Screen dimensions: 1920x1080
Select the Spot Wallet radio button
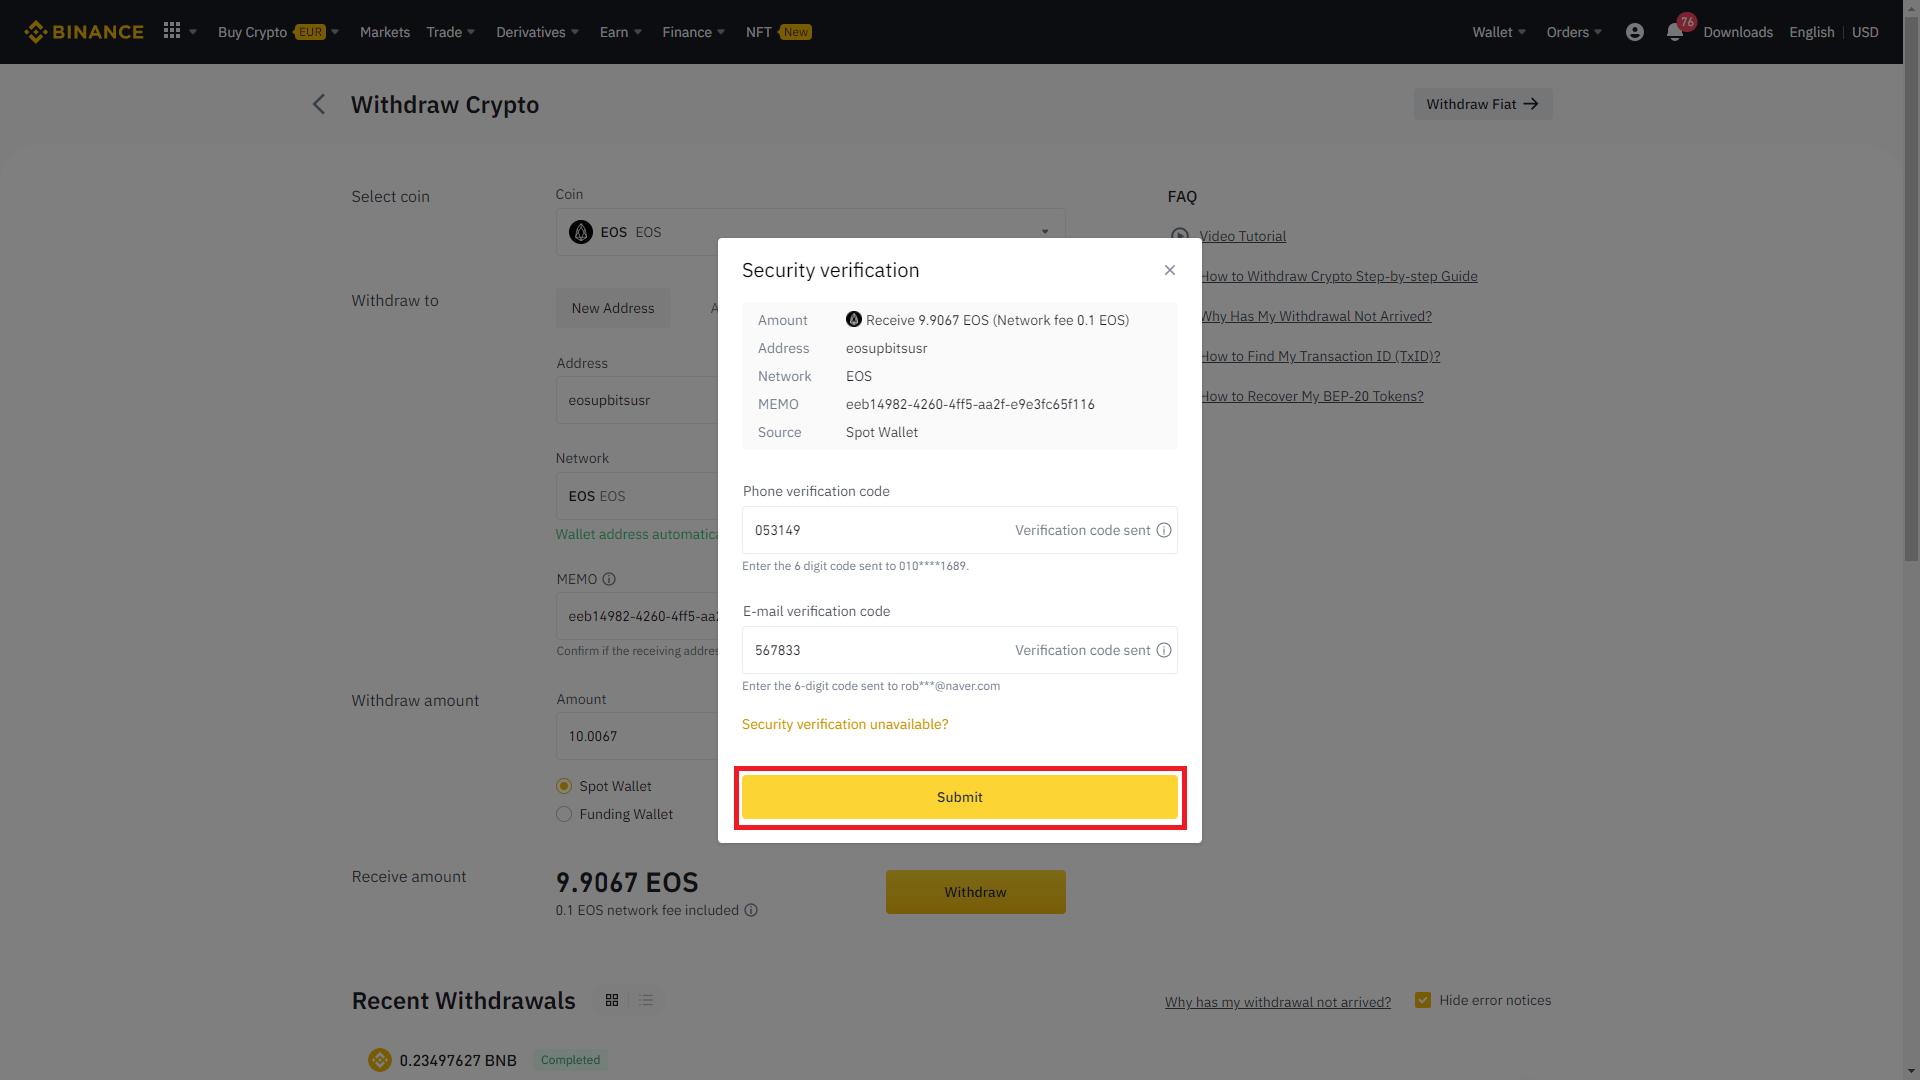click(564, 786)
